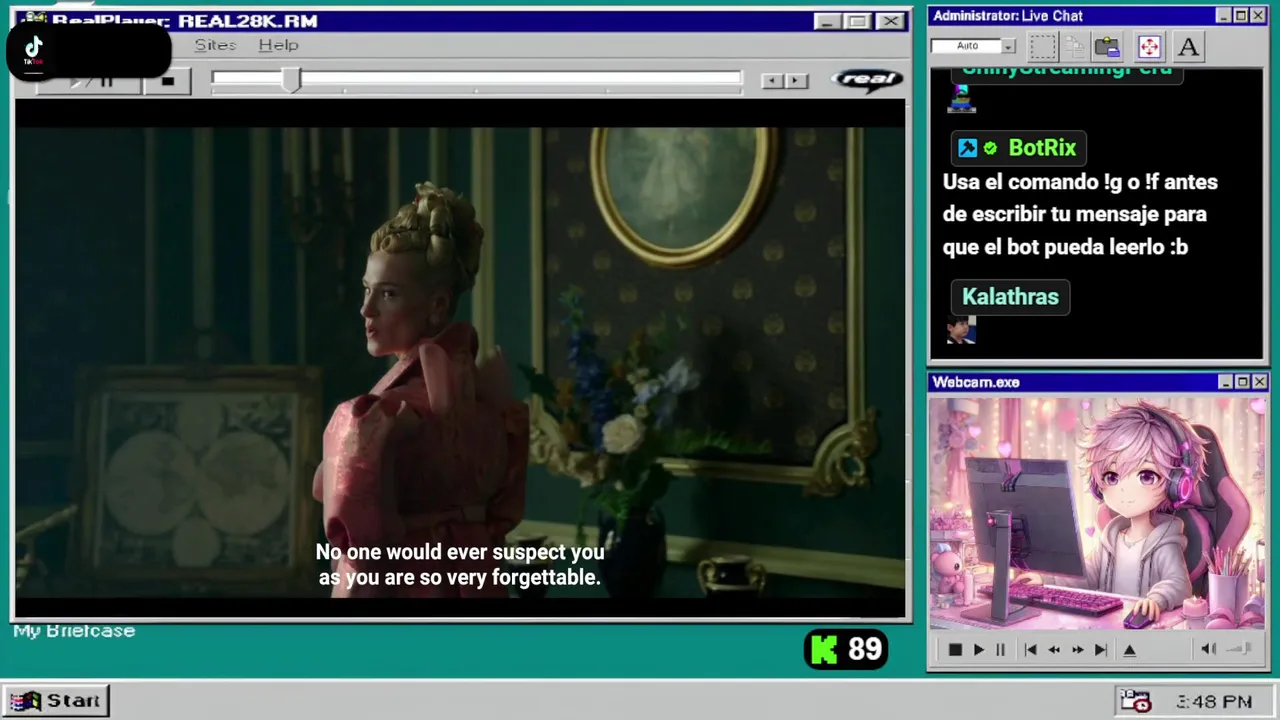Click the right arrow next to RealPlayer's seek bar
The width and height of the screenshot is (1280, 720).
click(796, 81)
